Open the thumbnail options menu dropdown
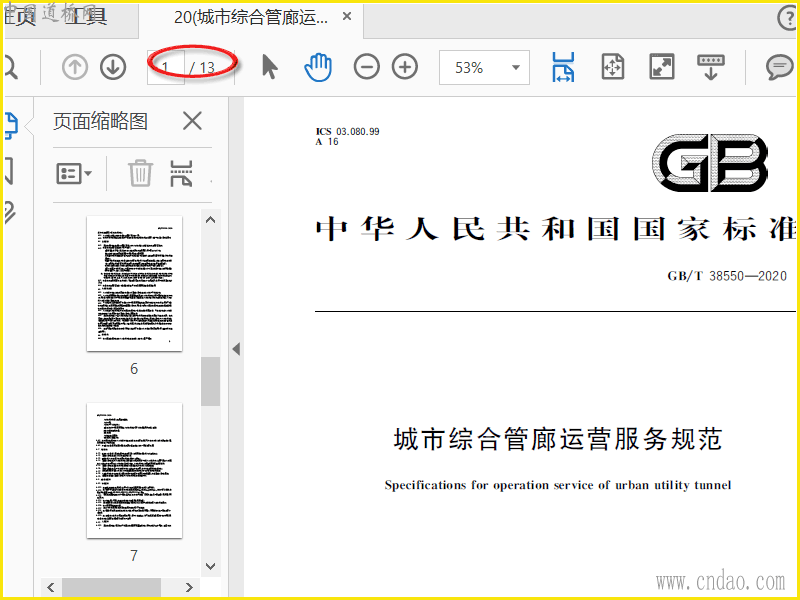 [x=74, y=173]
